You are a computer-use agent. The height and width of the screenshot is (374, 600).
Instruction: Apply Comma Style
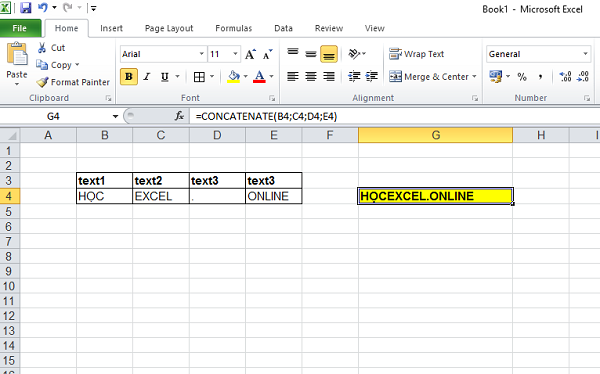(x=540, y=77)
